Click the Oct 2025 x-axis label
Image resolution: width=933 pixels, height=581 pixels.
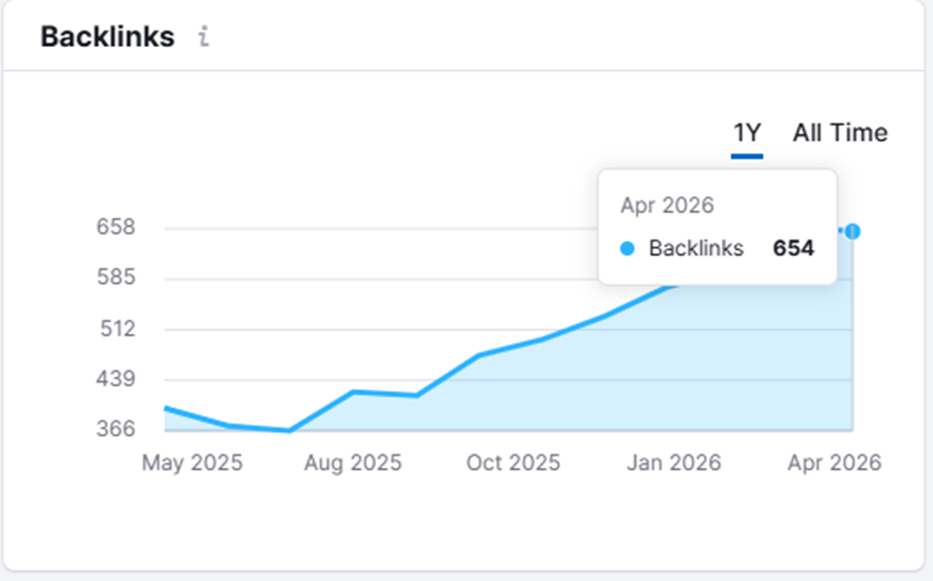(513, 463)
